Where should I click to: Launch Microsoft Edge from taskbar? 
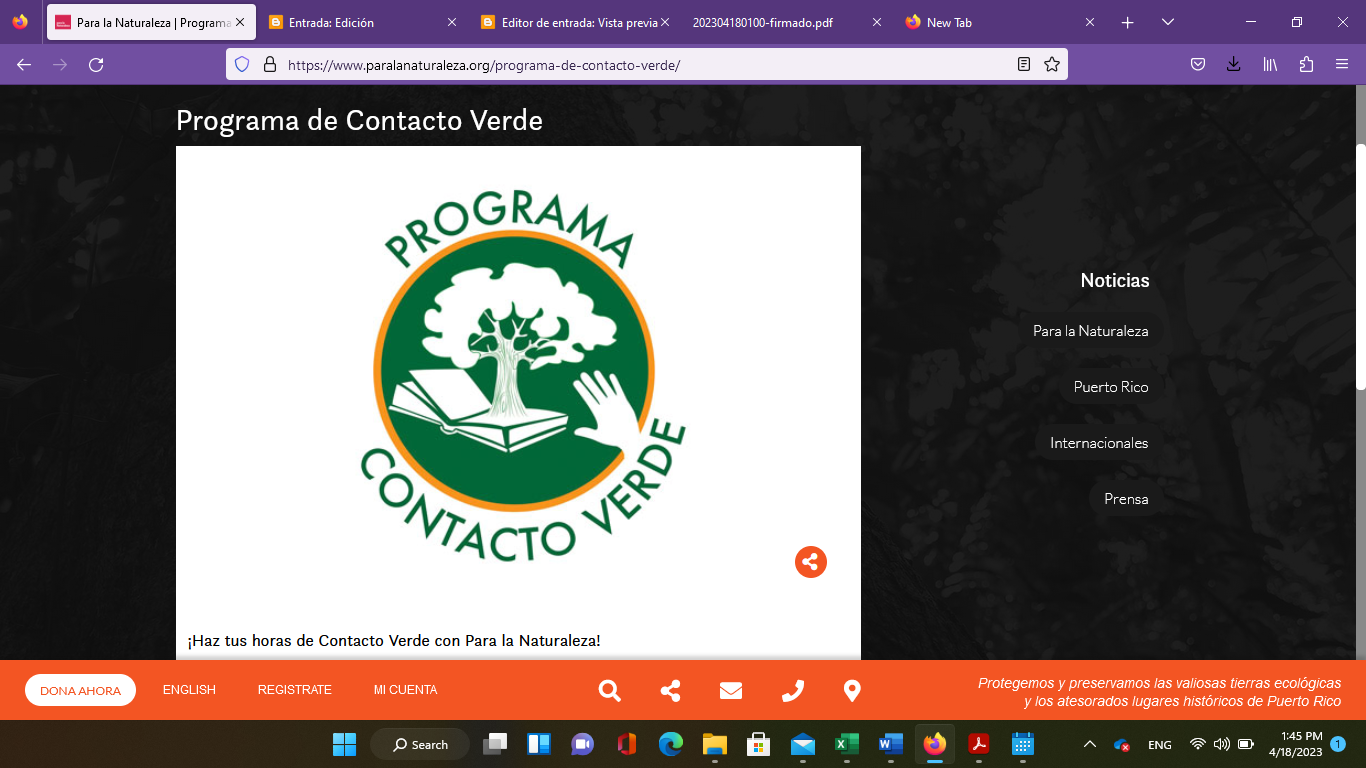(670, 744)
